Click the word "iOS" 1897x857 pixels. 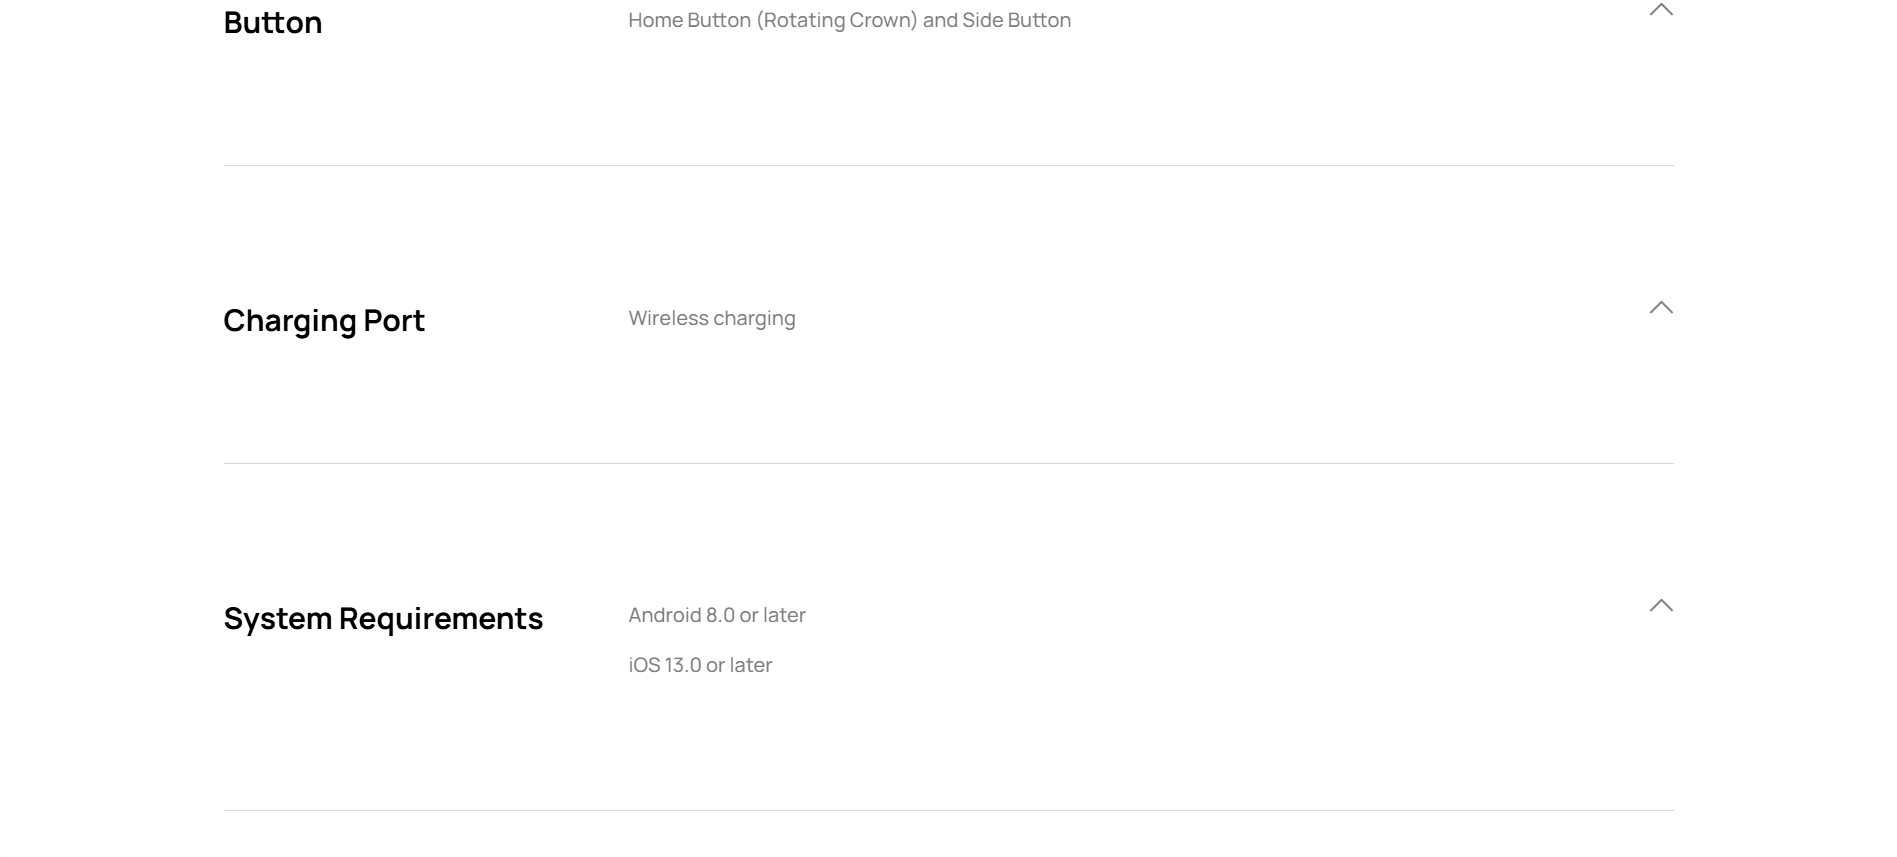[x=644, y=665]
